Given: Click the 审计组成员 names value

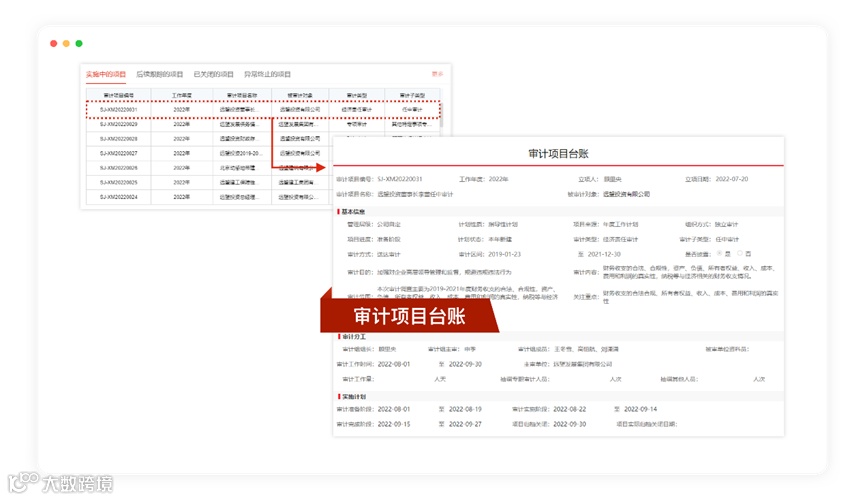Looking at the screenshot, I should pyautogui.click(x=586, y=349).
